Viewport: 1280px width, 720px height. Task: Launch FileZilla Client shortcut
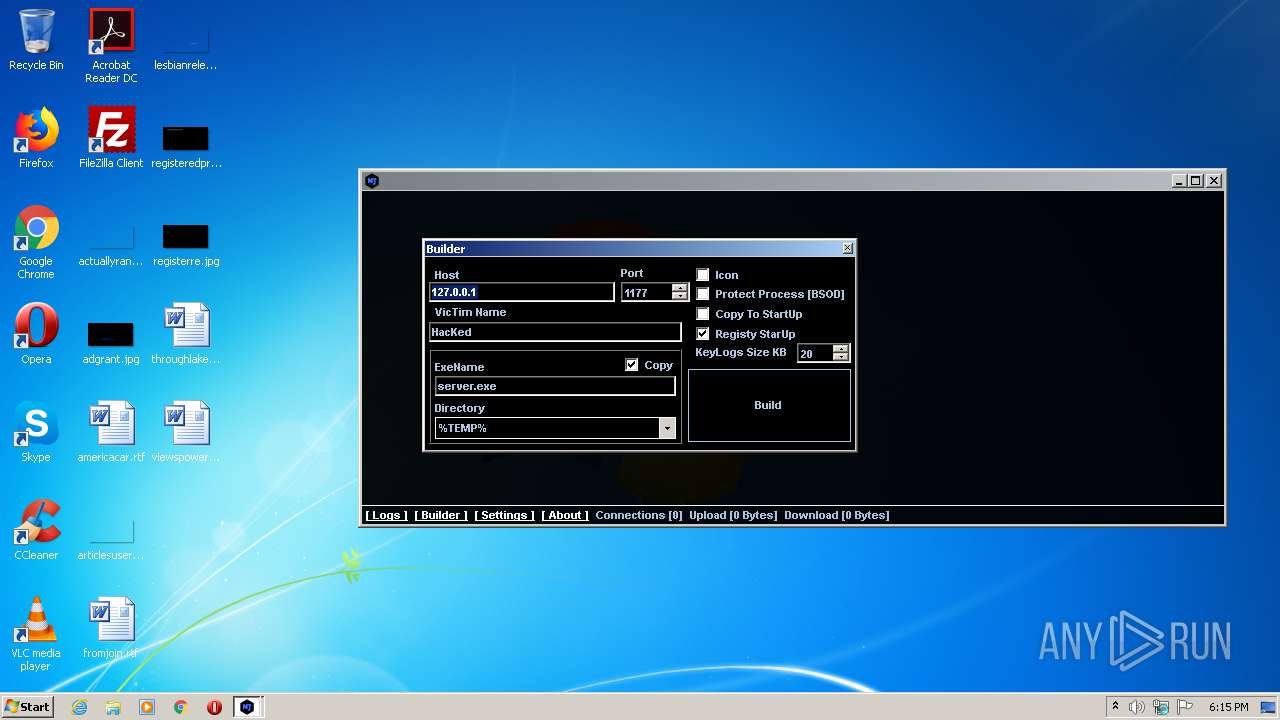point(111,138)
